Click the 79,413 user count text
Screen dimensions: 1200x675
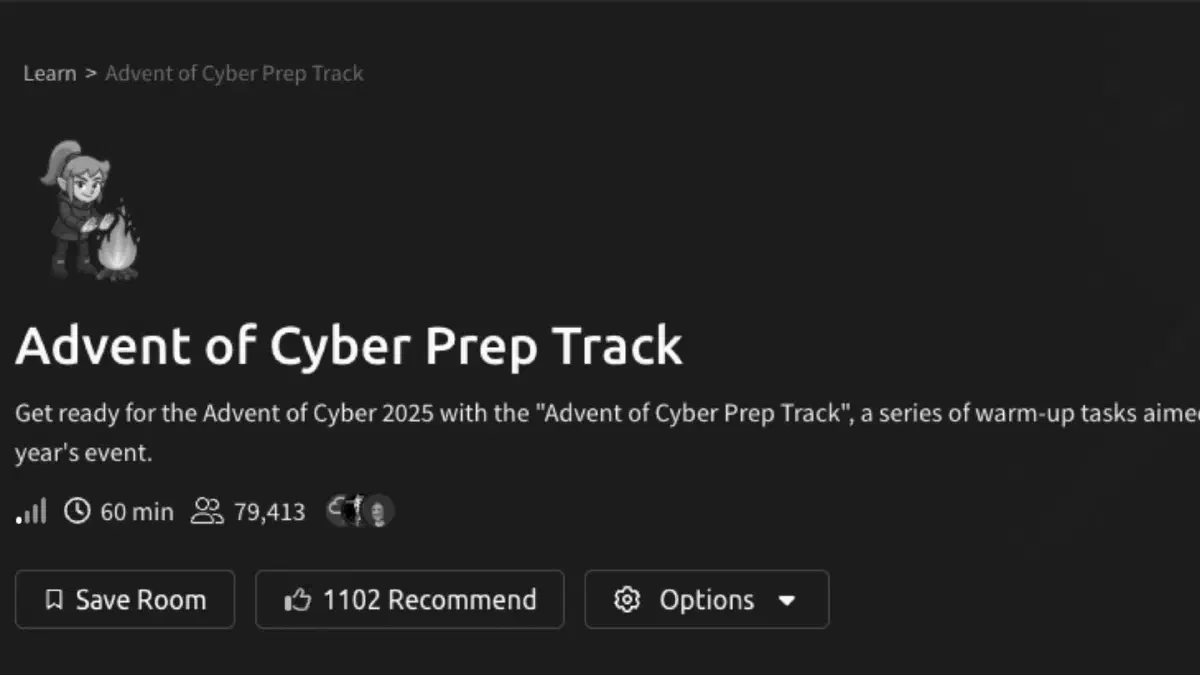(269, 511)
